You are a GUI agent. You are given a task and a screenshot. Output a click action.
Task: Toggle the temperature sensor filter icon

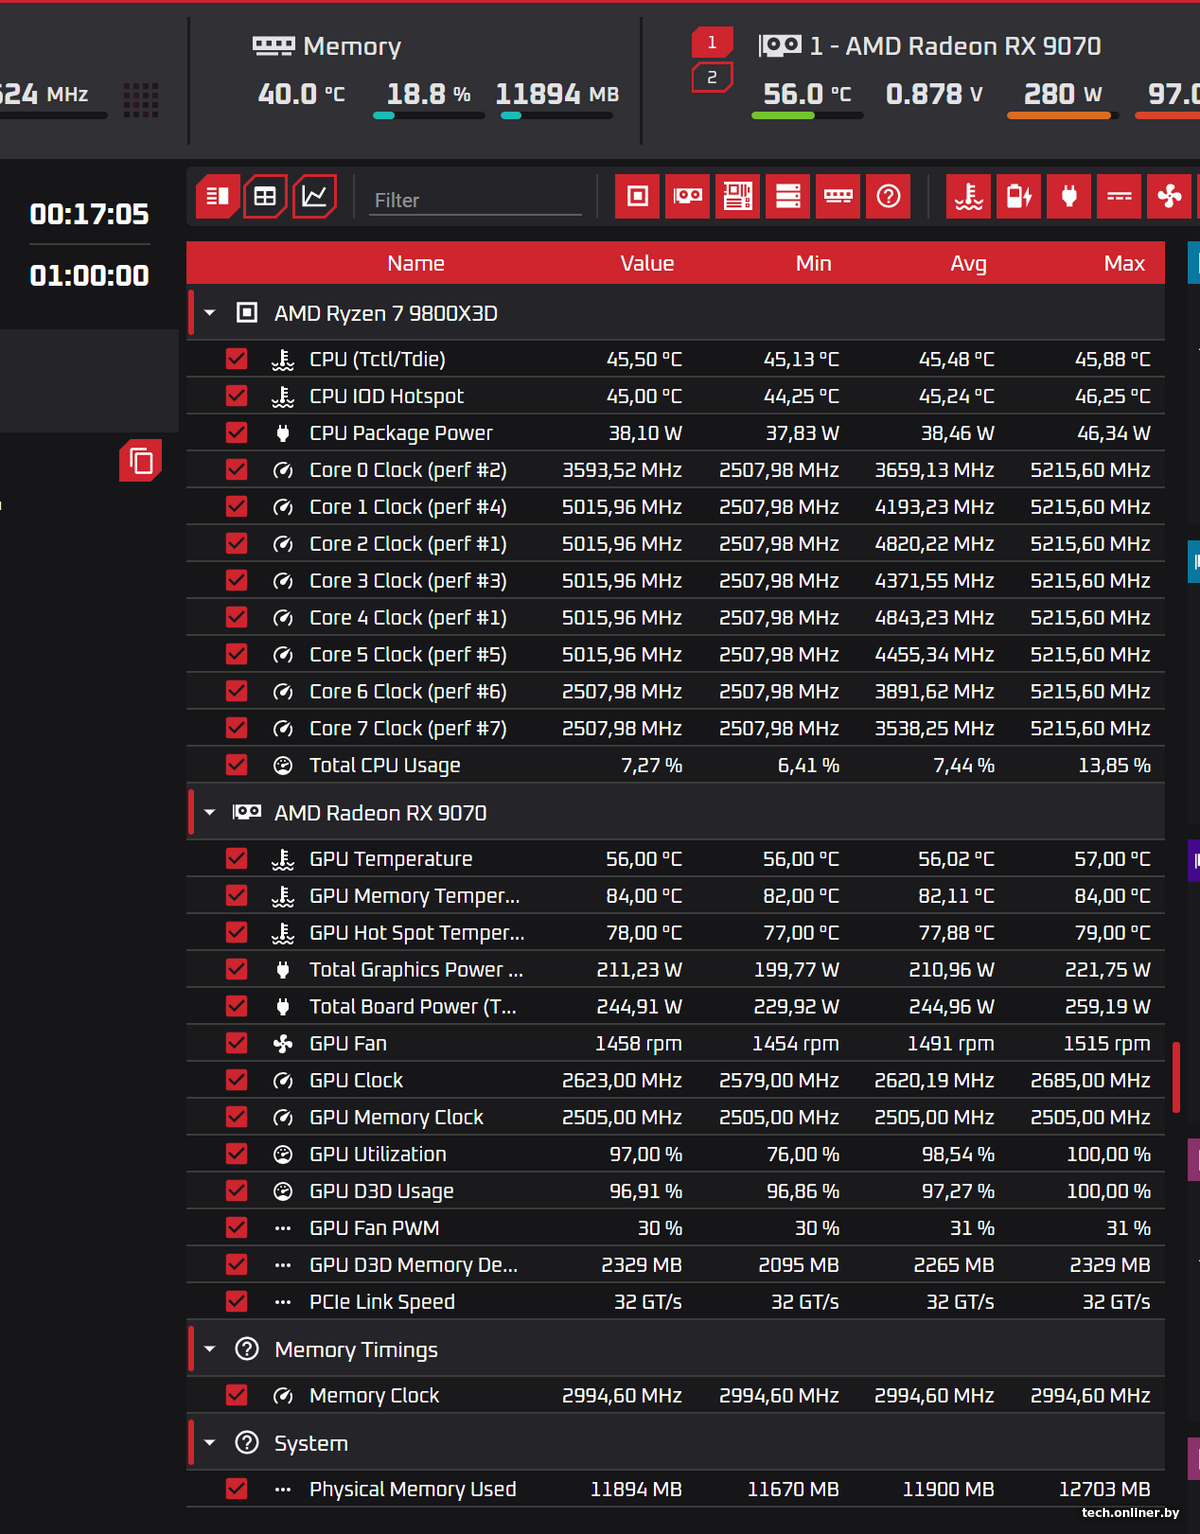point(968,196)
